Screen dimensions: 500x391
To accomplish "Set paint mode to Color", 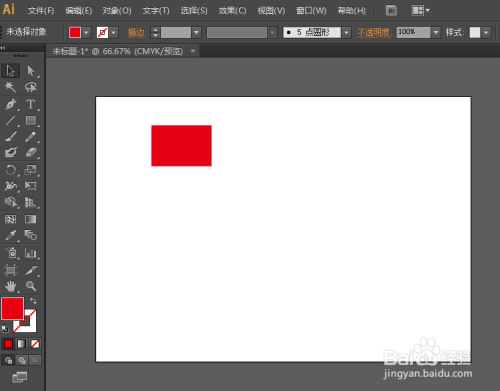I will click(8, 344).
